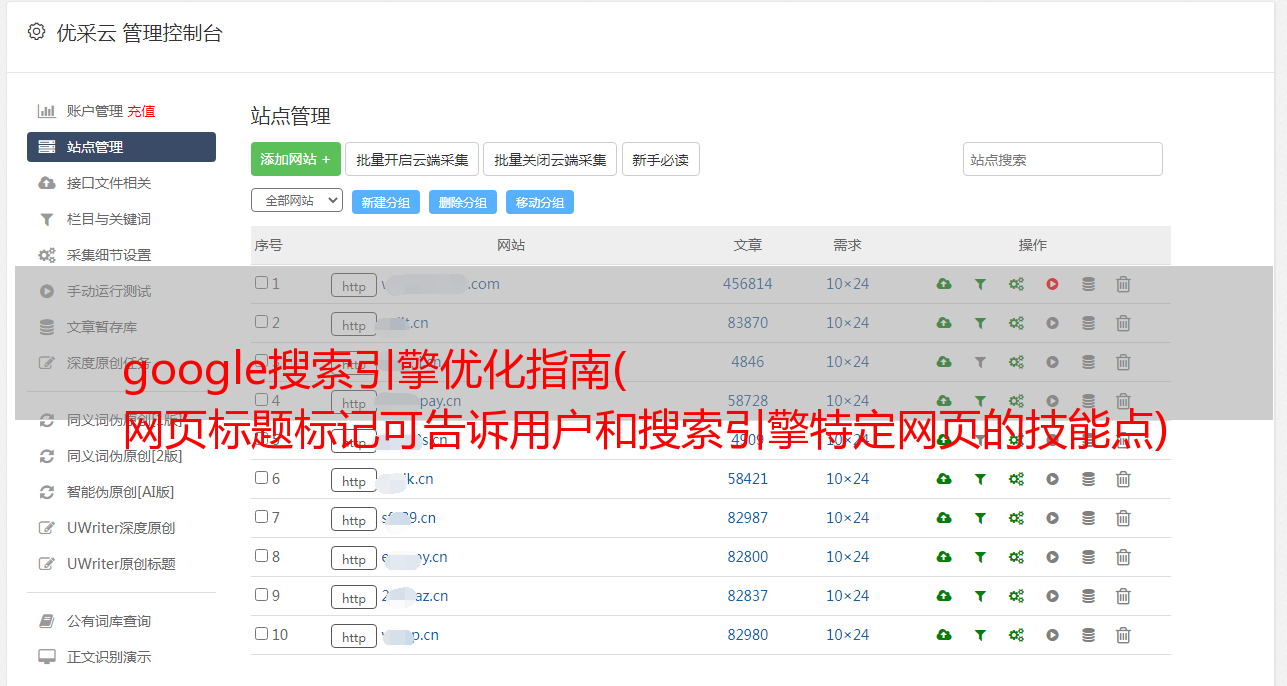
Task: Open UWriter深度原创 in the sidebar
Action: click(121, 528)
